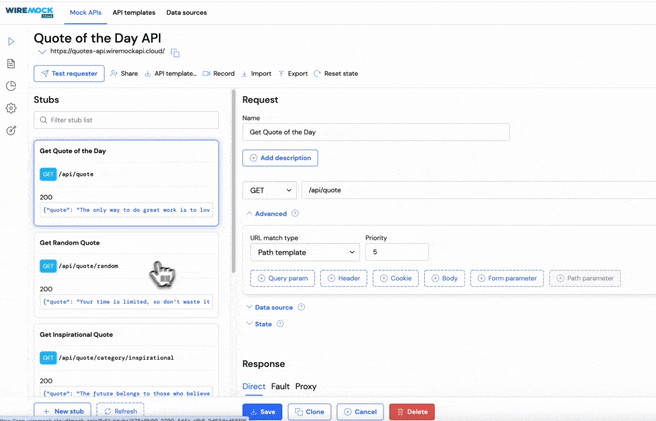
Task: Add a Form parameter matcher
Action: 507,278
